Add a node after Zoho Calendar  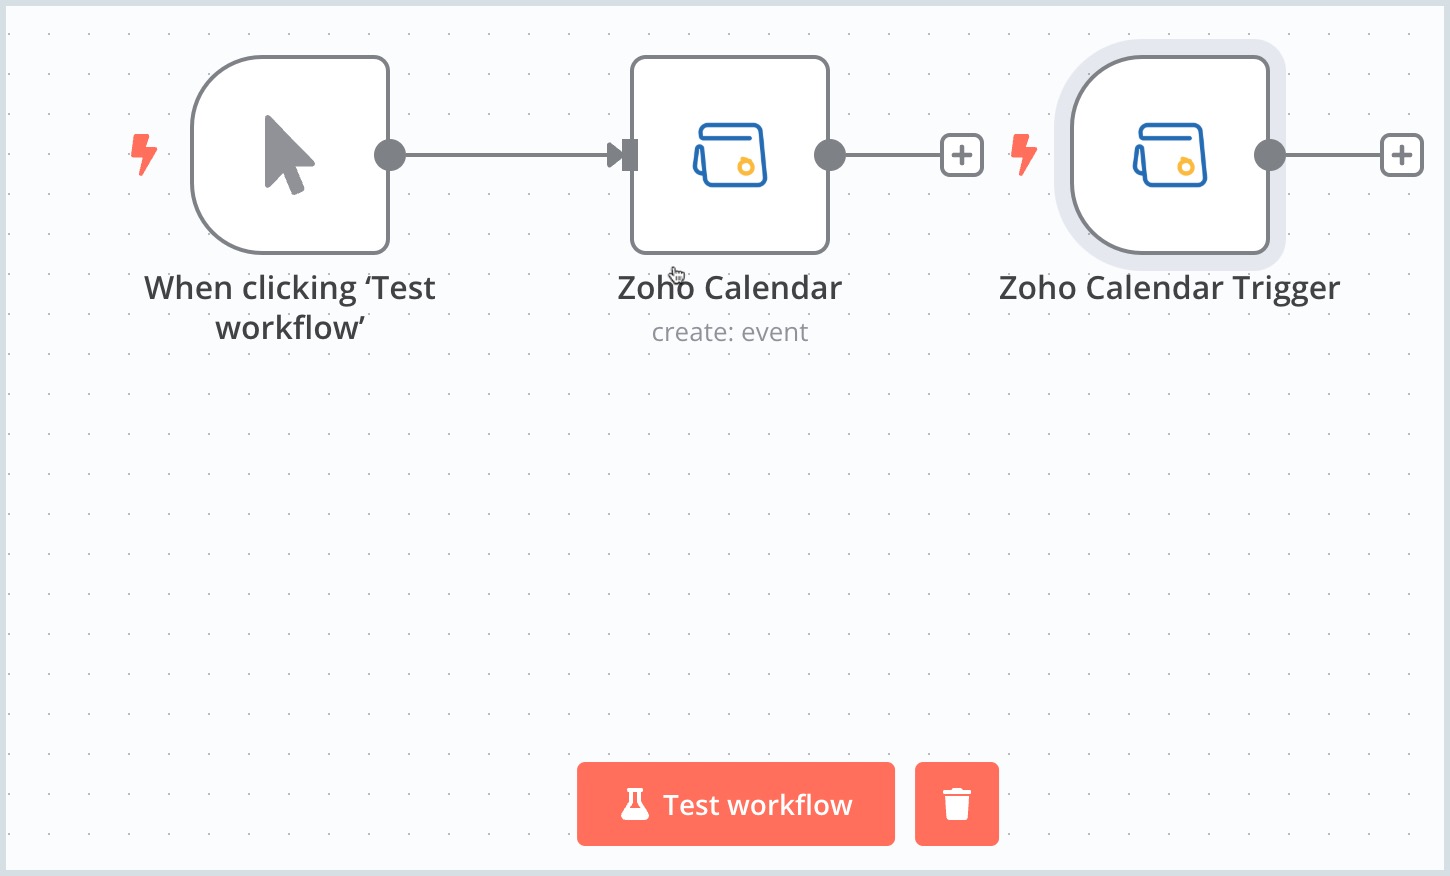[962, 155]
